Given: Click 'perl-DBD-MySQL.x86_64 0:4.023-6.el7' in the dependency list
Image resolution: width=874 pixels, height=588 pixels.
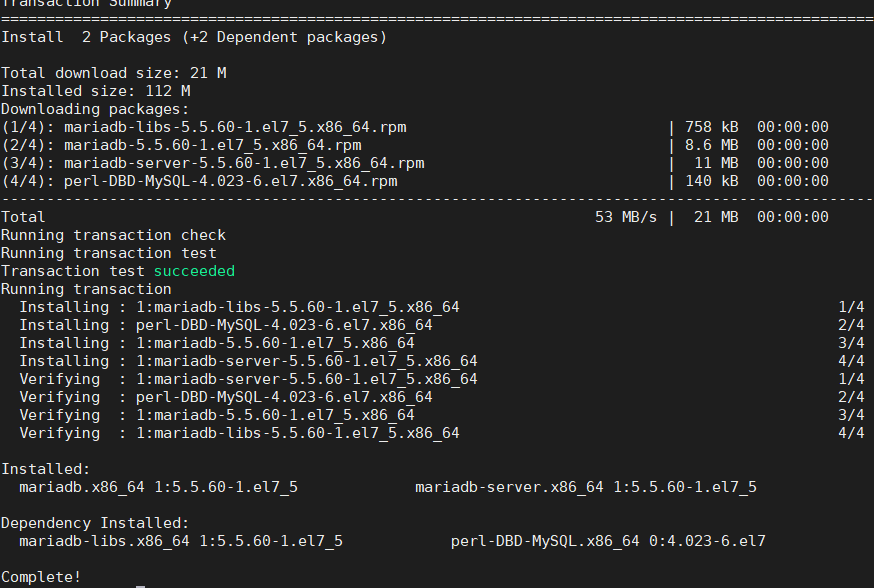Looking at the screenshot, I should click(x=608, y=541).
